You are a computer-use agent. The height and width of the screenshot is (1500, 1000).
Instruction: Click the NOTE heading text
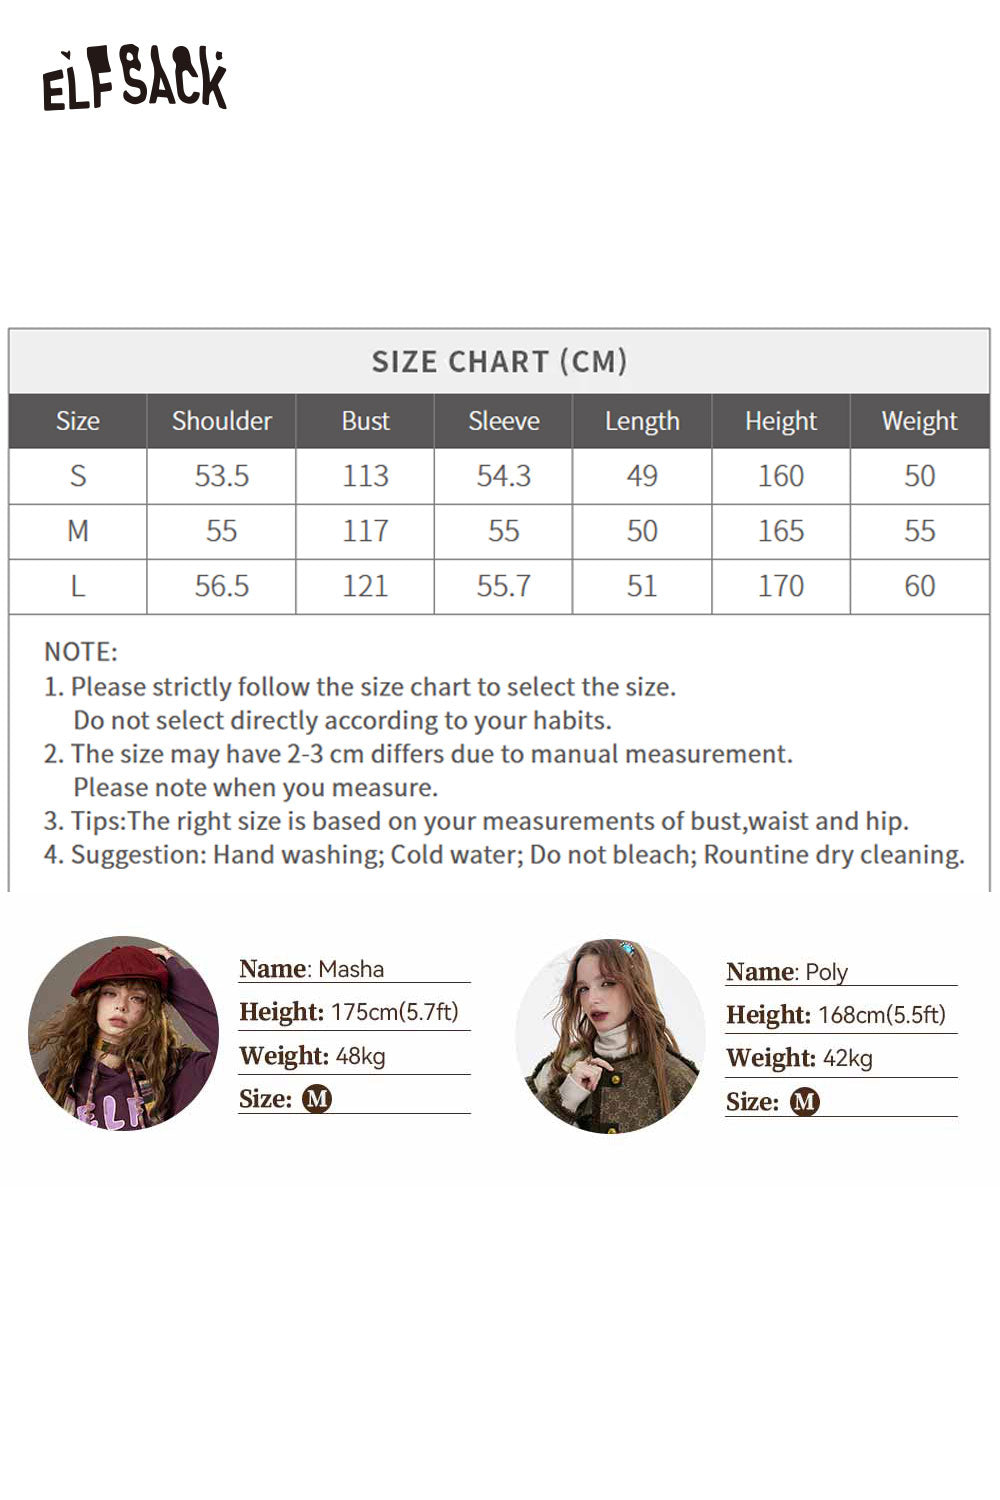(x=81, y=652)
